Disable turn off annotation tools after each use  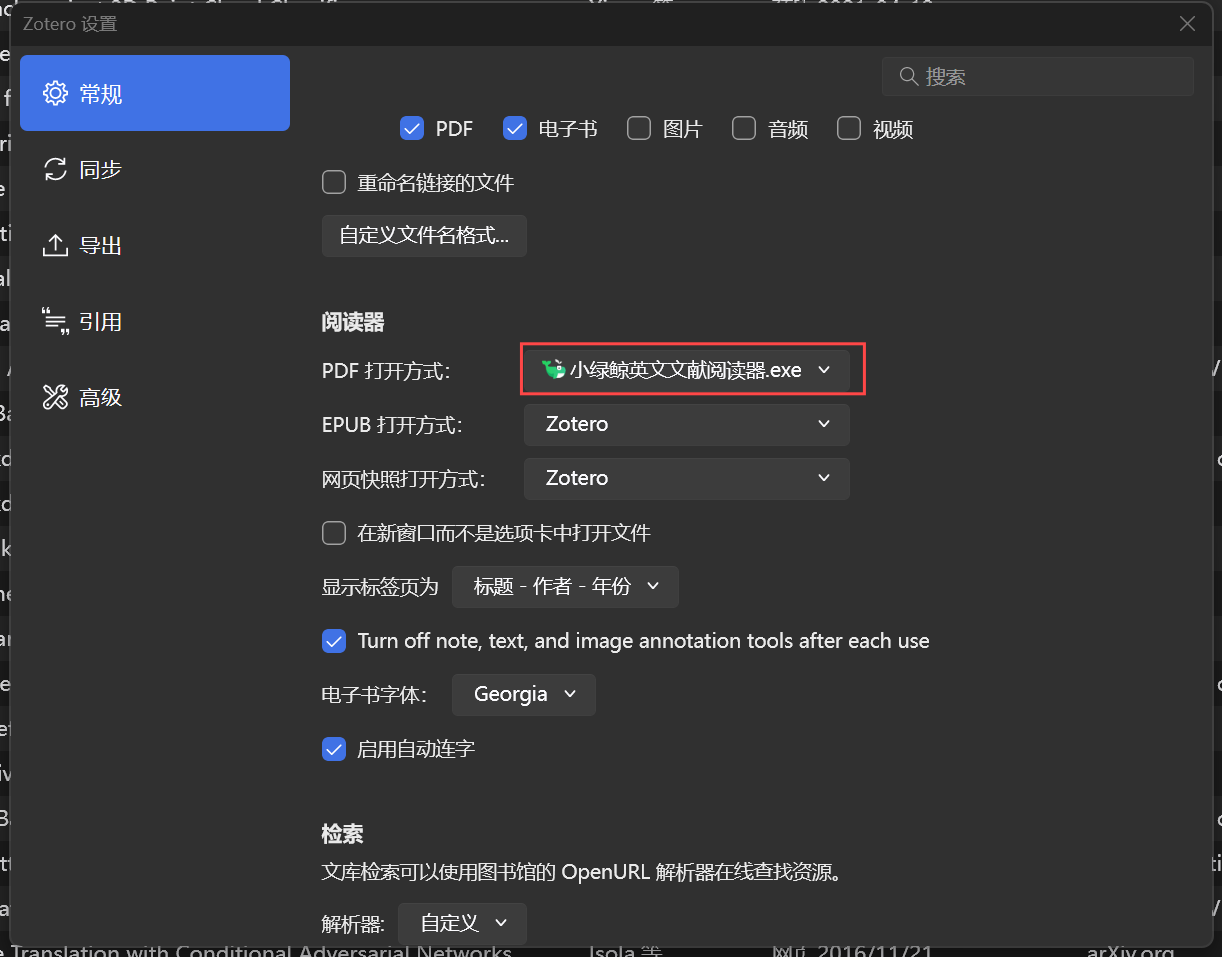(334, 641)
